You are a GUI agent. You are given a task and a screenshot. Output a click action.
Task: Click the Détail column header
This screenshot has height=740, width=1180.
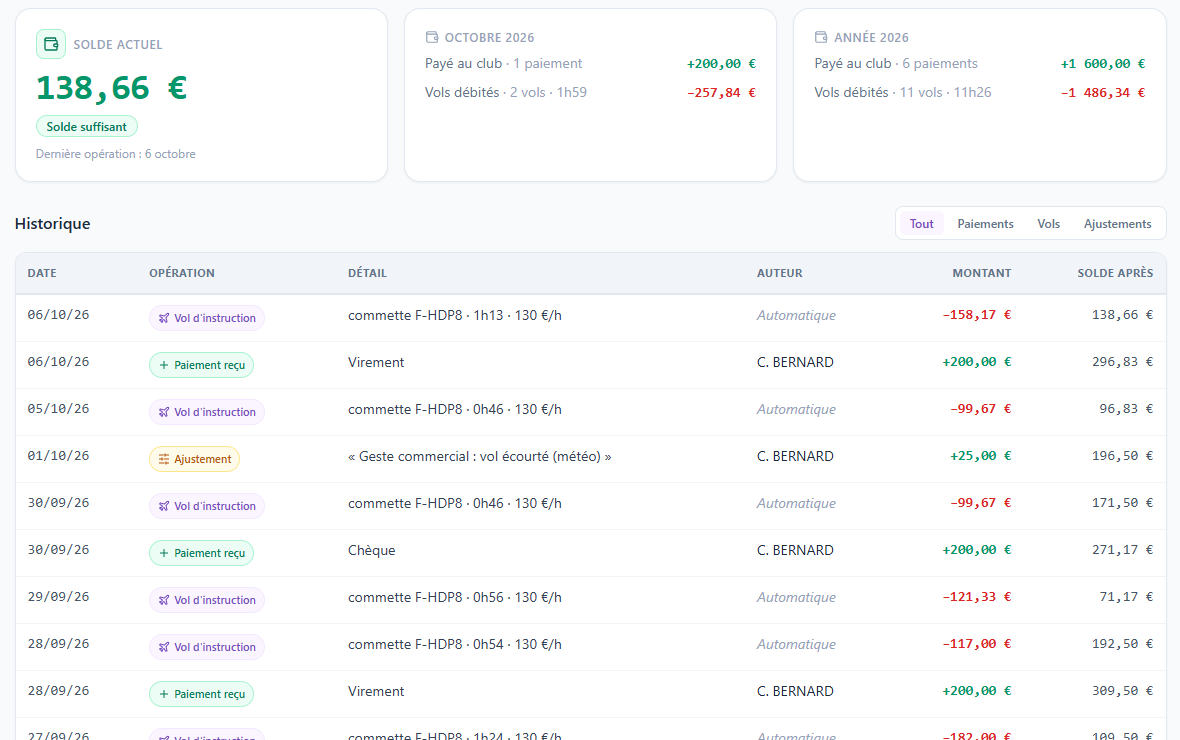click(x=367, y=273)
